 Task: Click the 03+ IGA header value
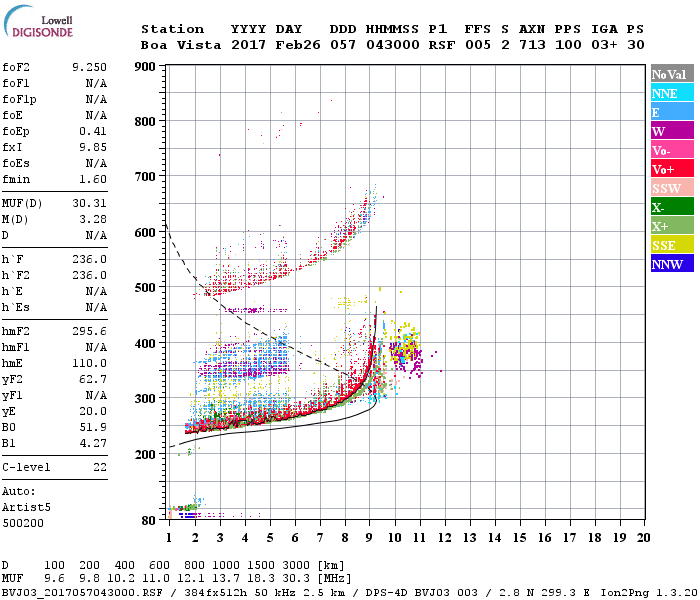pos(604,45)
